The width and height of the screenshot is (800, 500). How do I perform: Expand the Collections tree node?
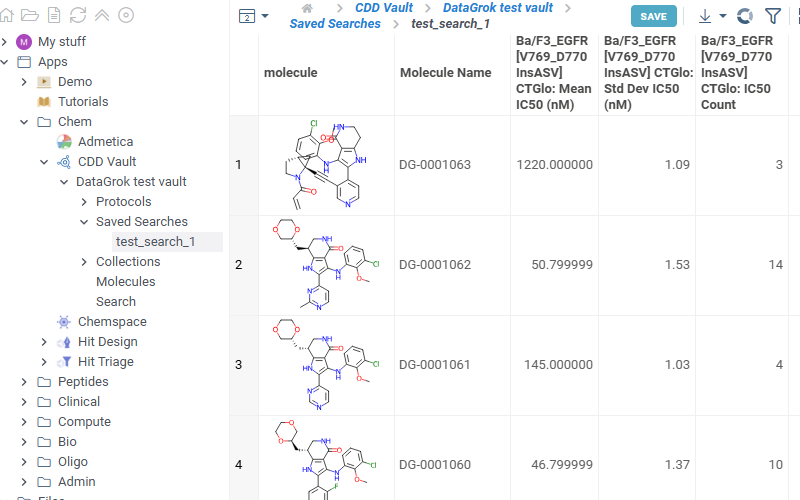[x=84, y=262]
